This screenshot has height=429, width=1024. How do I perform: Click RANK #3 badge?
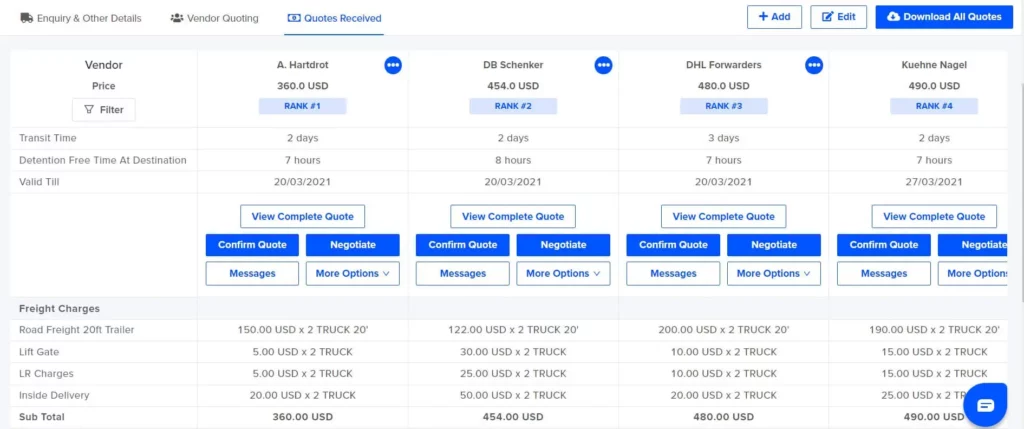(x=724, y=106)
